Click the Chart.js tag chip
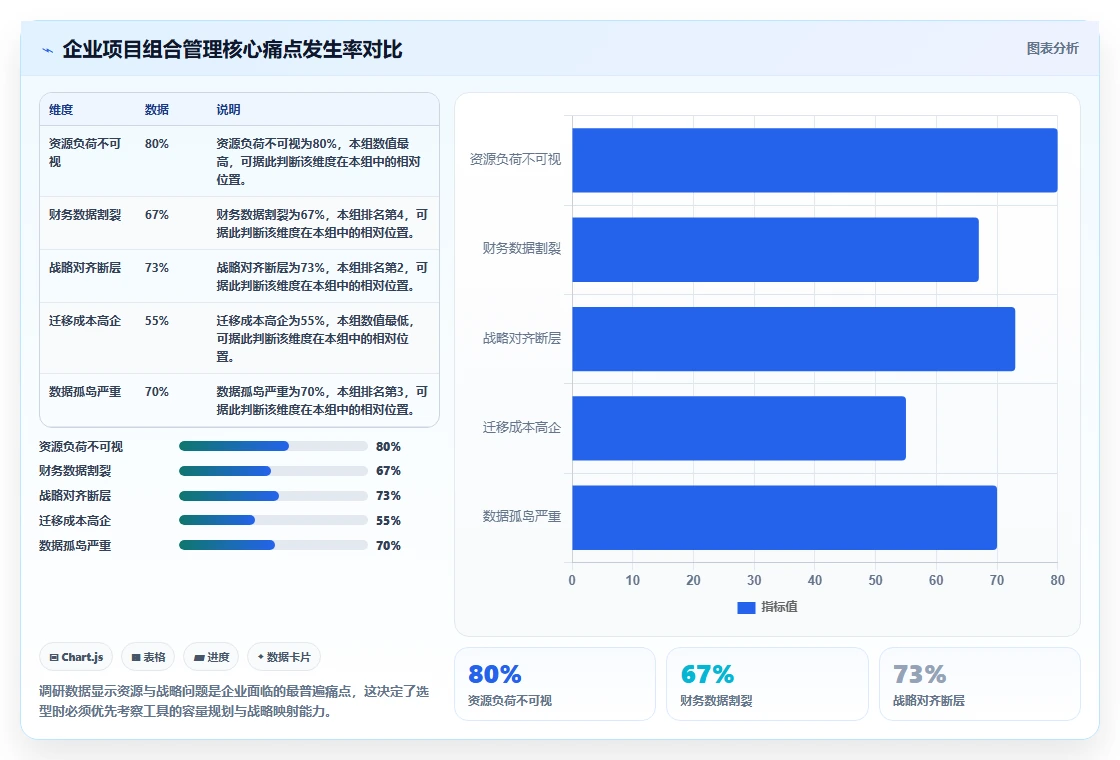This screenshot has height=760, width=1120. [76, 657]
